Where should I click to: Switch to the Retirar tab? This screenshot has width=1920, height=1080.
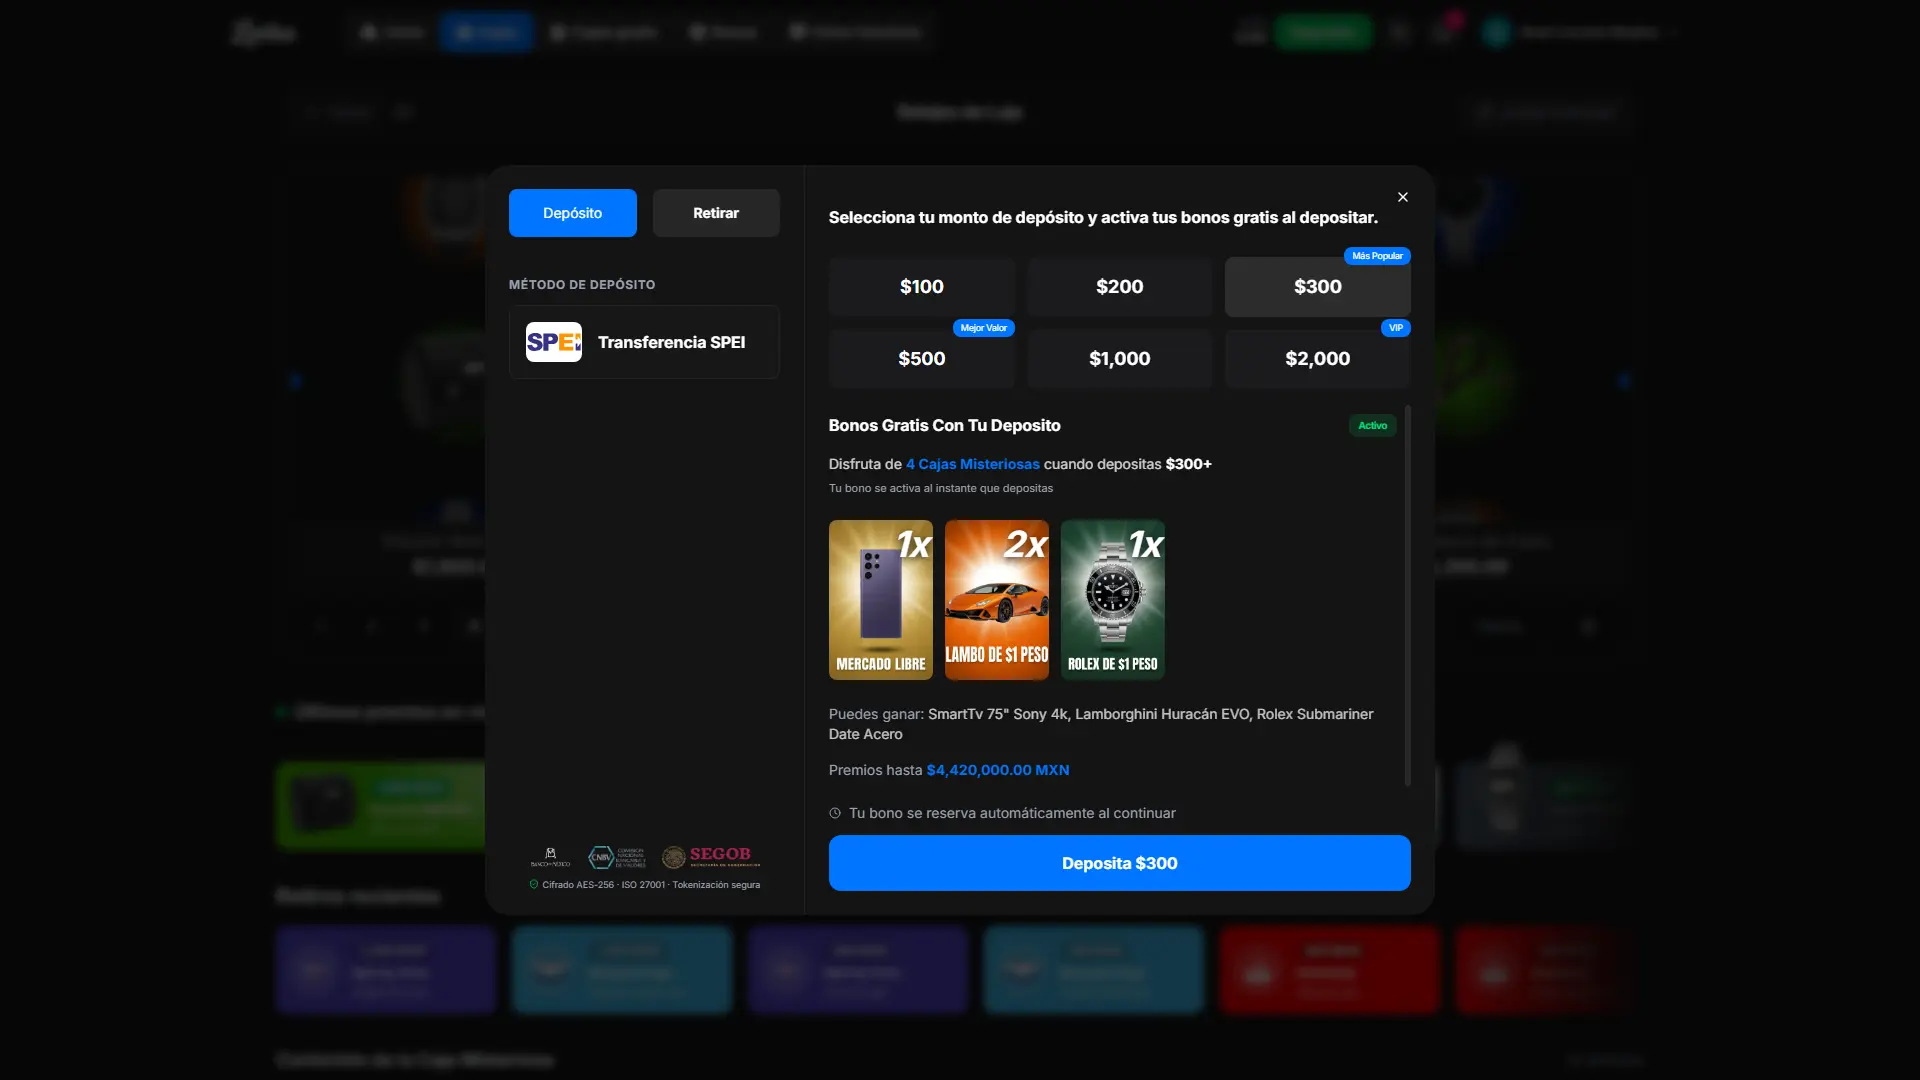click(x=716, y=213)
